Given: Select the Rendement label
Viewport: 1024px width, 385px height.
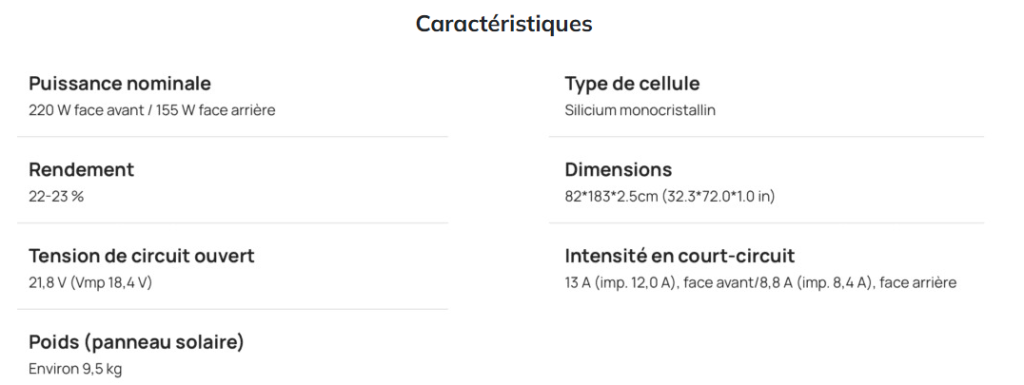Looking at the screenshot, I should tap(81, 170).
